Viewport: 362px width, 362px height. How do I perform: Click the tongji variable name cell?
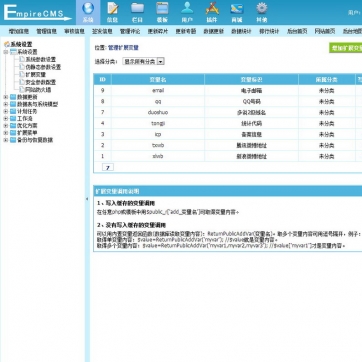coord(158,123)
